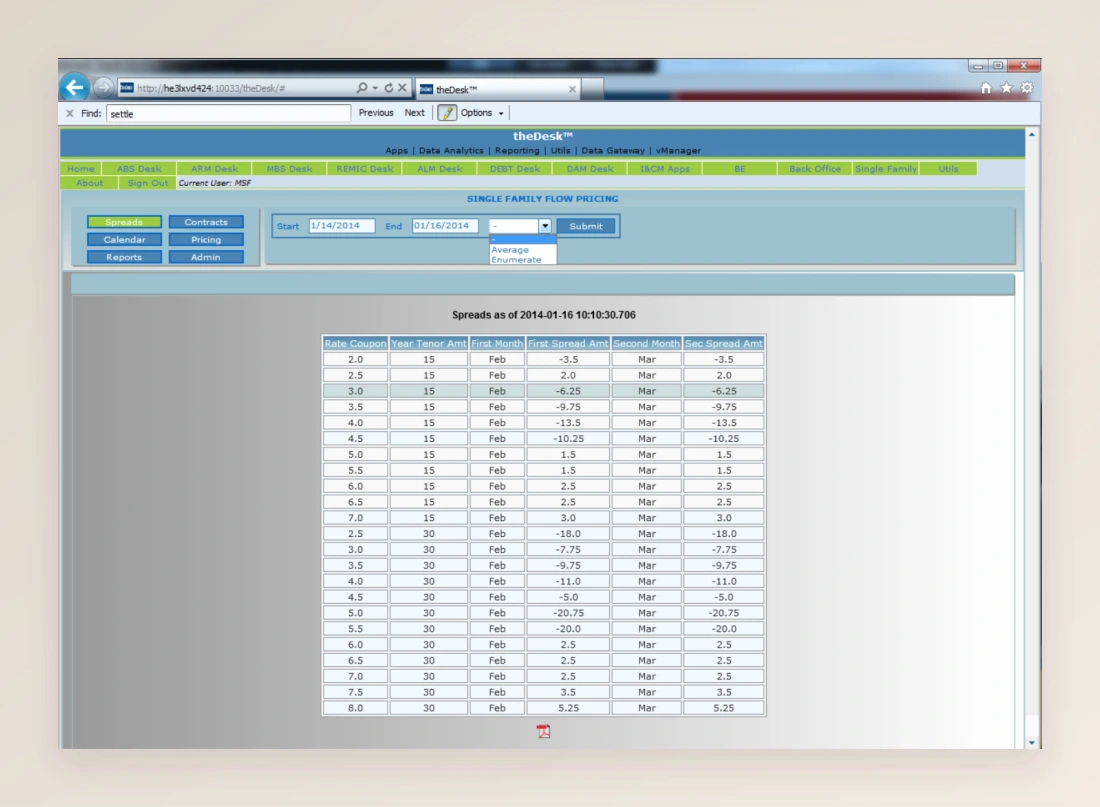Click the Sign Out tab
The height and width of the screenshot is (807, 1100).
click(147, 182)
